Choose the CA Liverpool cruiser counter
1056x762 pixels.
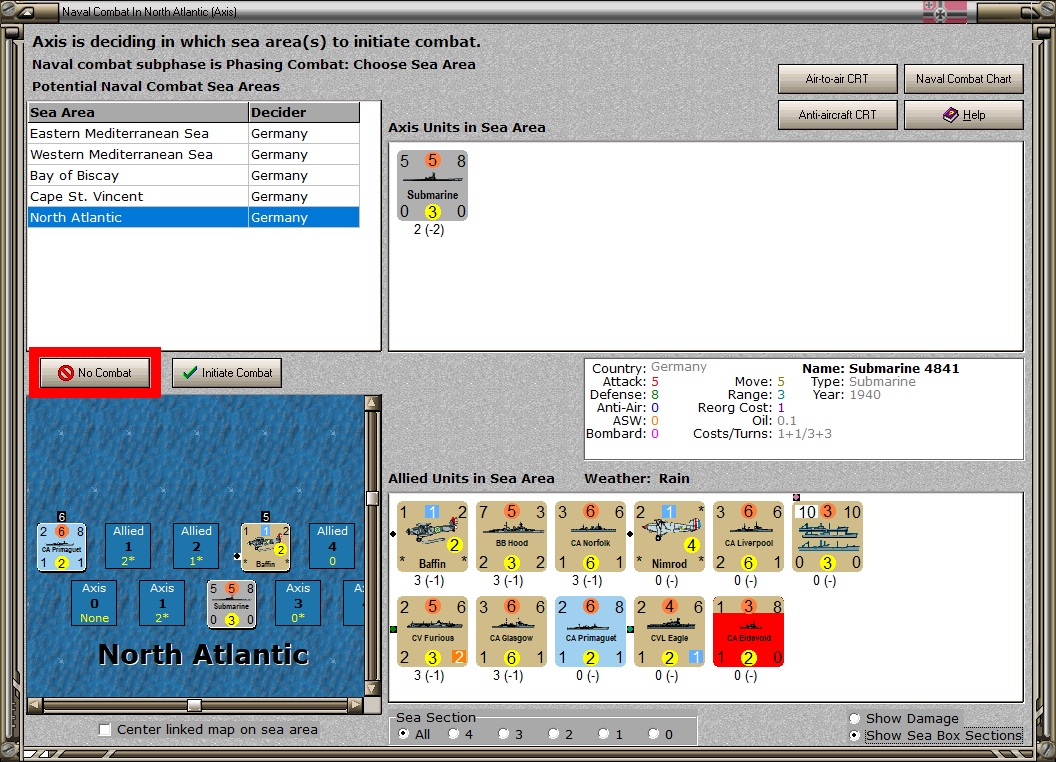(748, 536)
